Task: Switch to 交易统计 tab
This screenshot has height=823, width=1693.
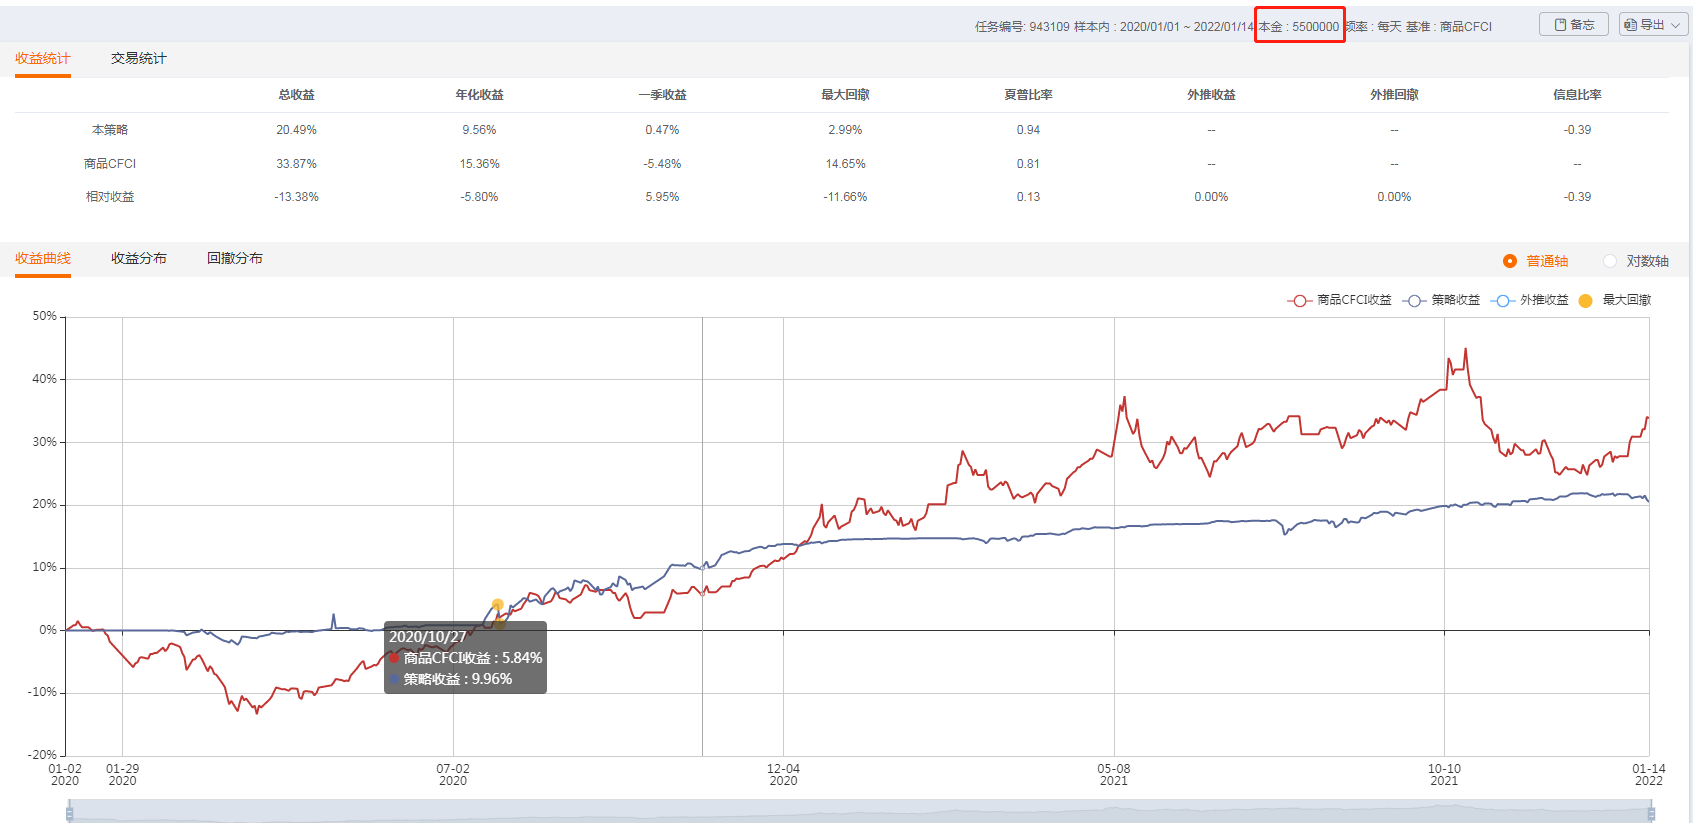Action: 139,59
